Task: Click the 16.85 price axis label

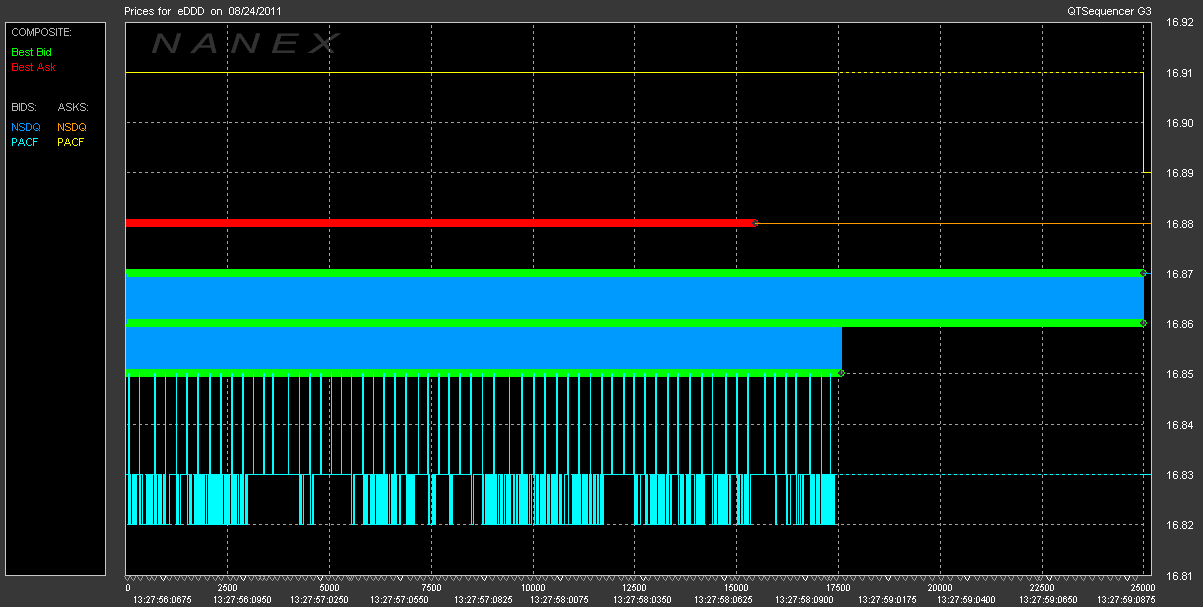Action: (x=1179, y=374)
